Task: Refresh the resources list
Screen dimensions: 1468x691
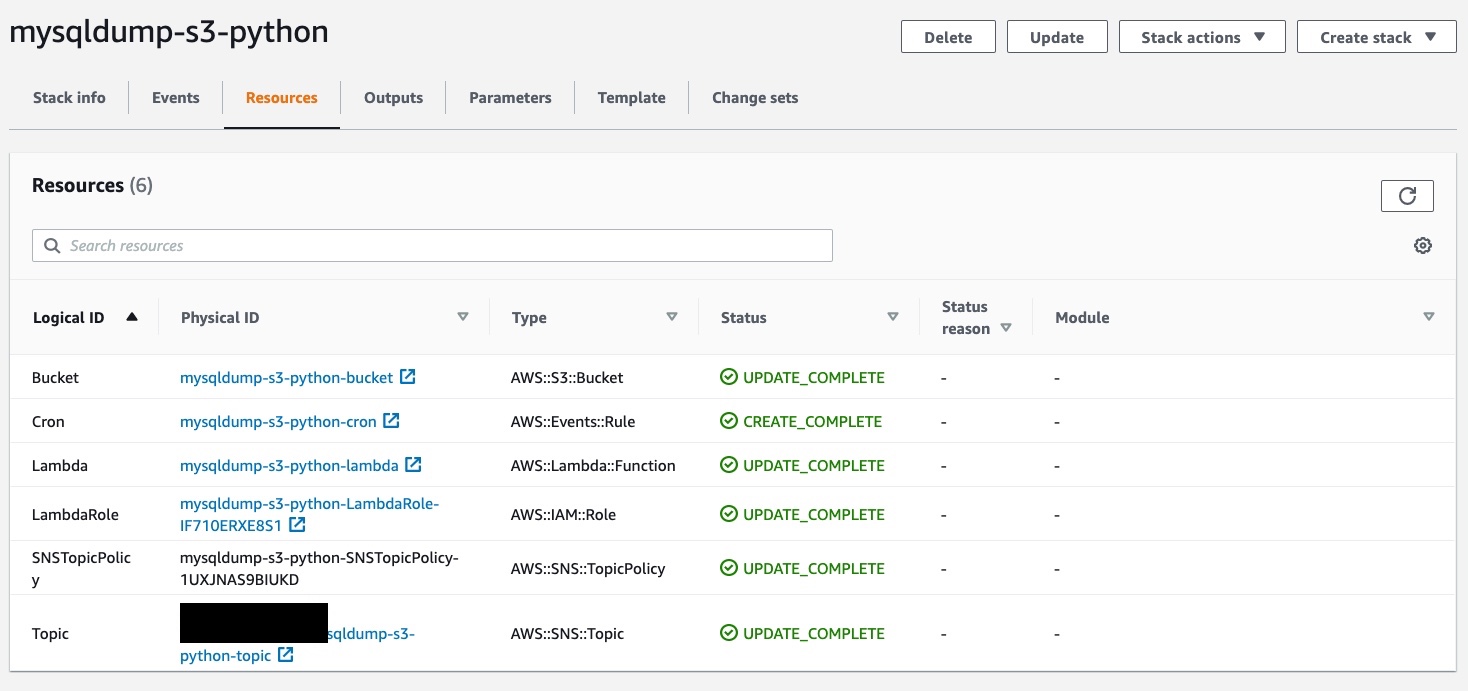Action: coord(1407,196)
